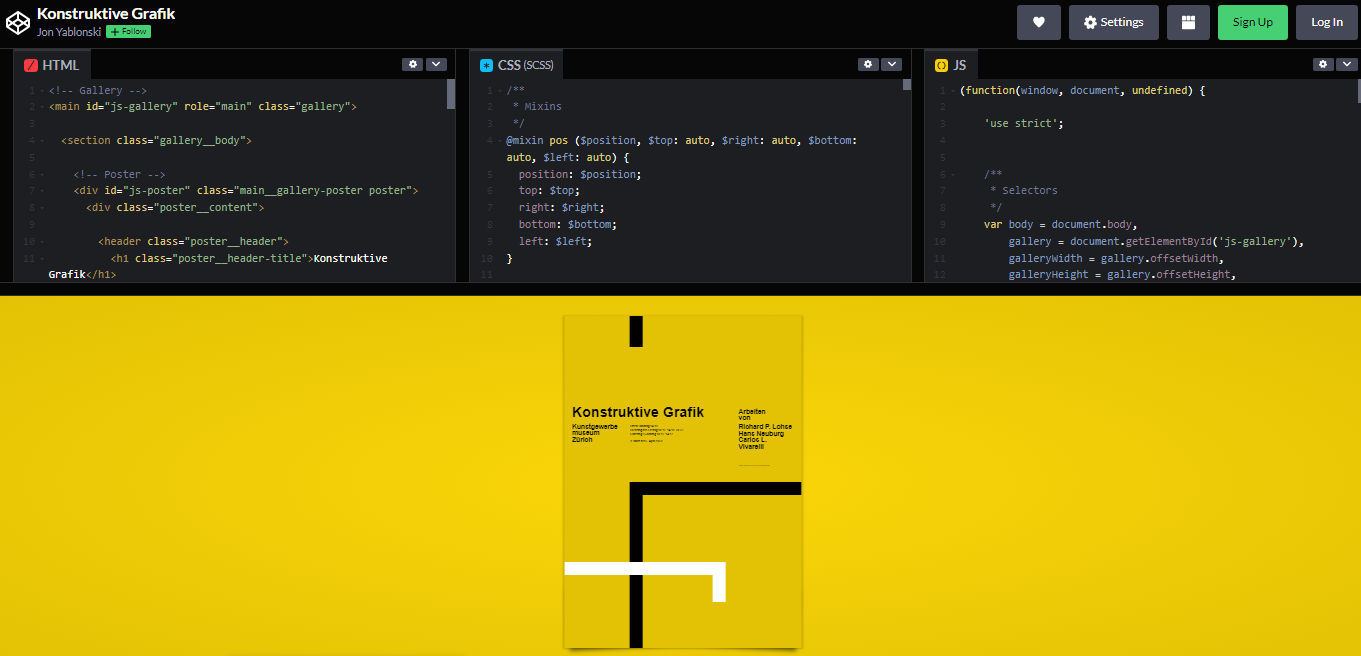Click '<!-- Gallery -->' comment in HTML
The image size is (1361, 656).
tap(98, 90)
